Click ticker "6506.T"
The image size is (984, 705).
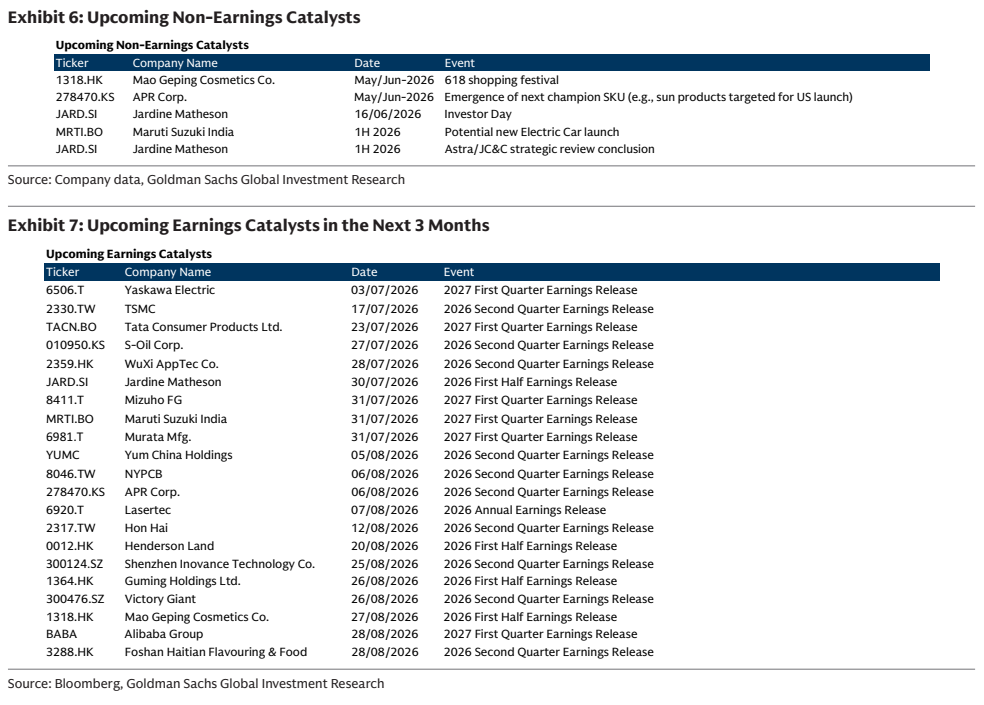pos(65,290)
